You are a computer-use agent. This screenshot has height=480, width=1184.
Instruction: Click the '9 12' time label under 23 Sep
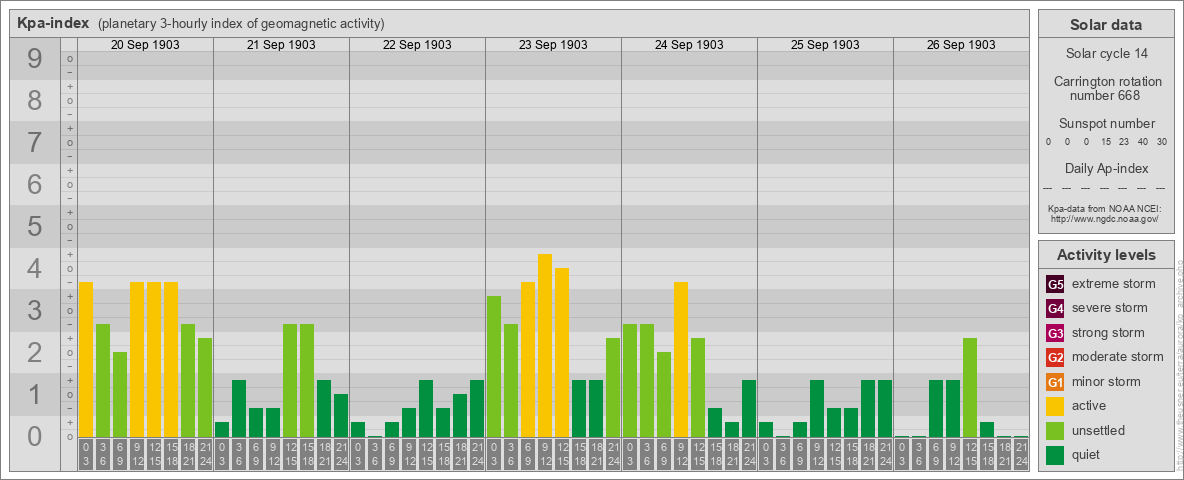(544, 454)
